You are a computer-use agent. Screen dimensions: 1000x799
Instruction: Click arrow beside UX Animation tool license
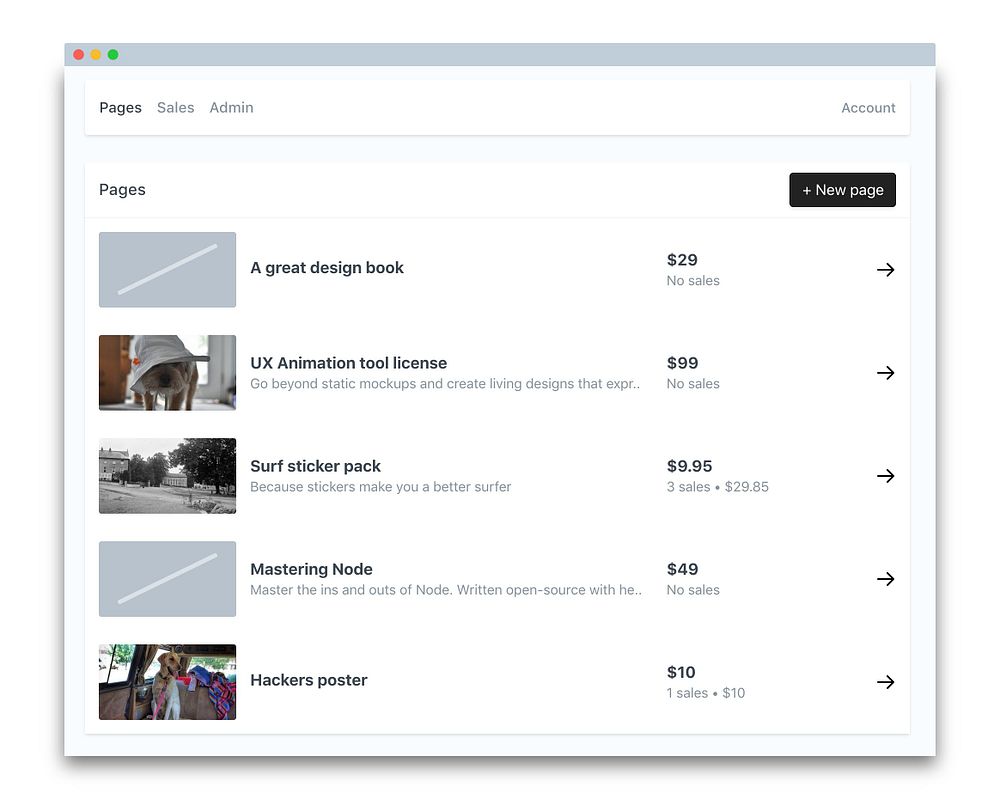885,372
